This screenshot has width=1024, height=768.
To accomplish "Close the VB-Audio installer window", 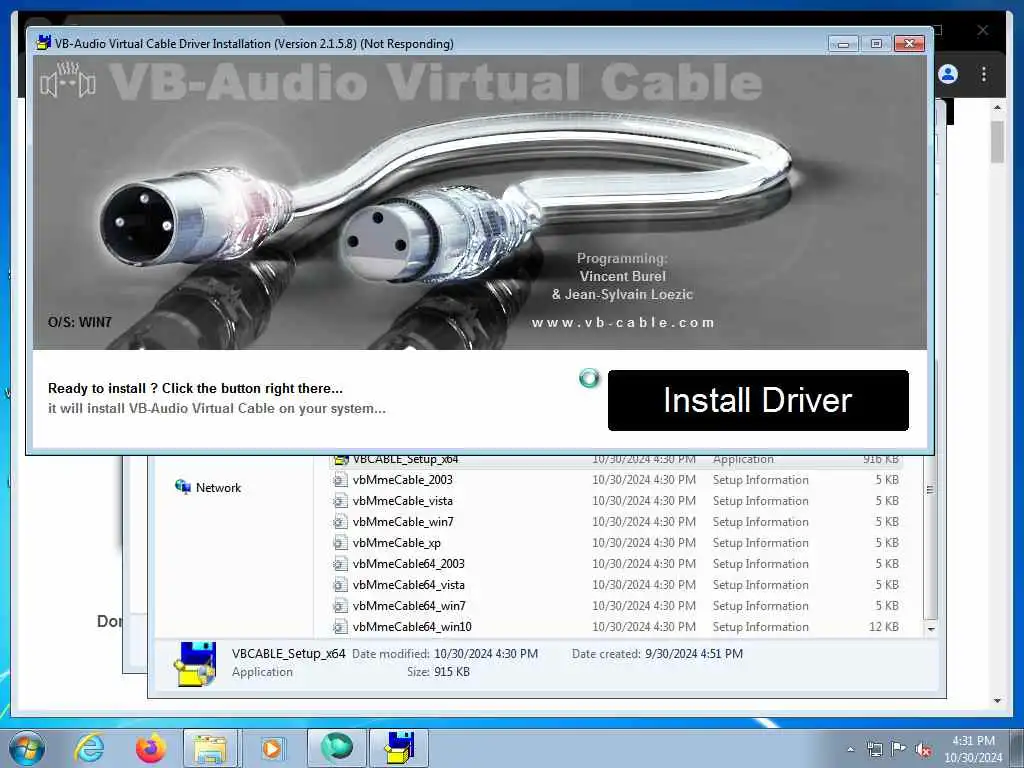I will click(909, 44).
